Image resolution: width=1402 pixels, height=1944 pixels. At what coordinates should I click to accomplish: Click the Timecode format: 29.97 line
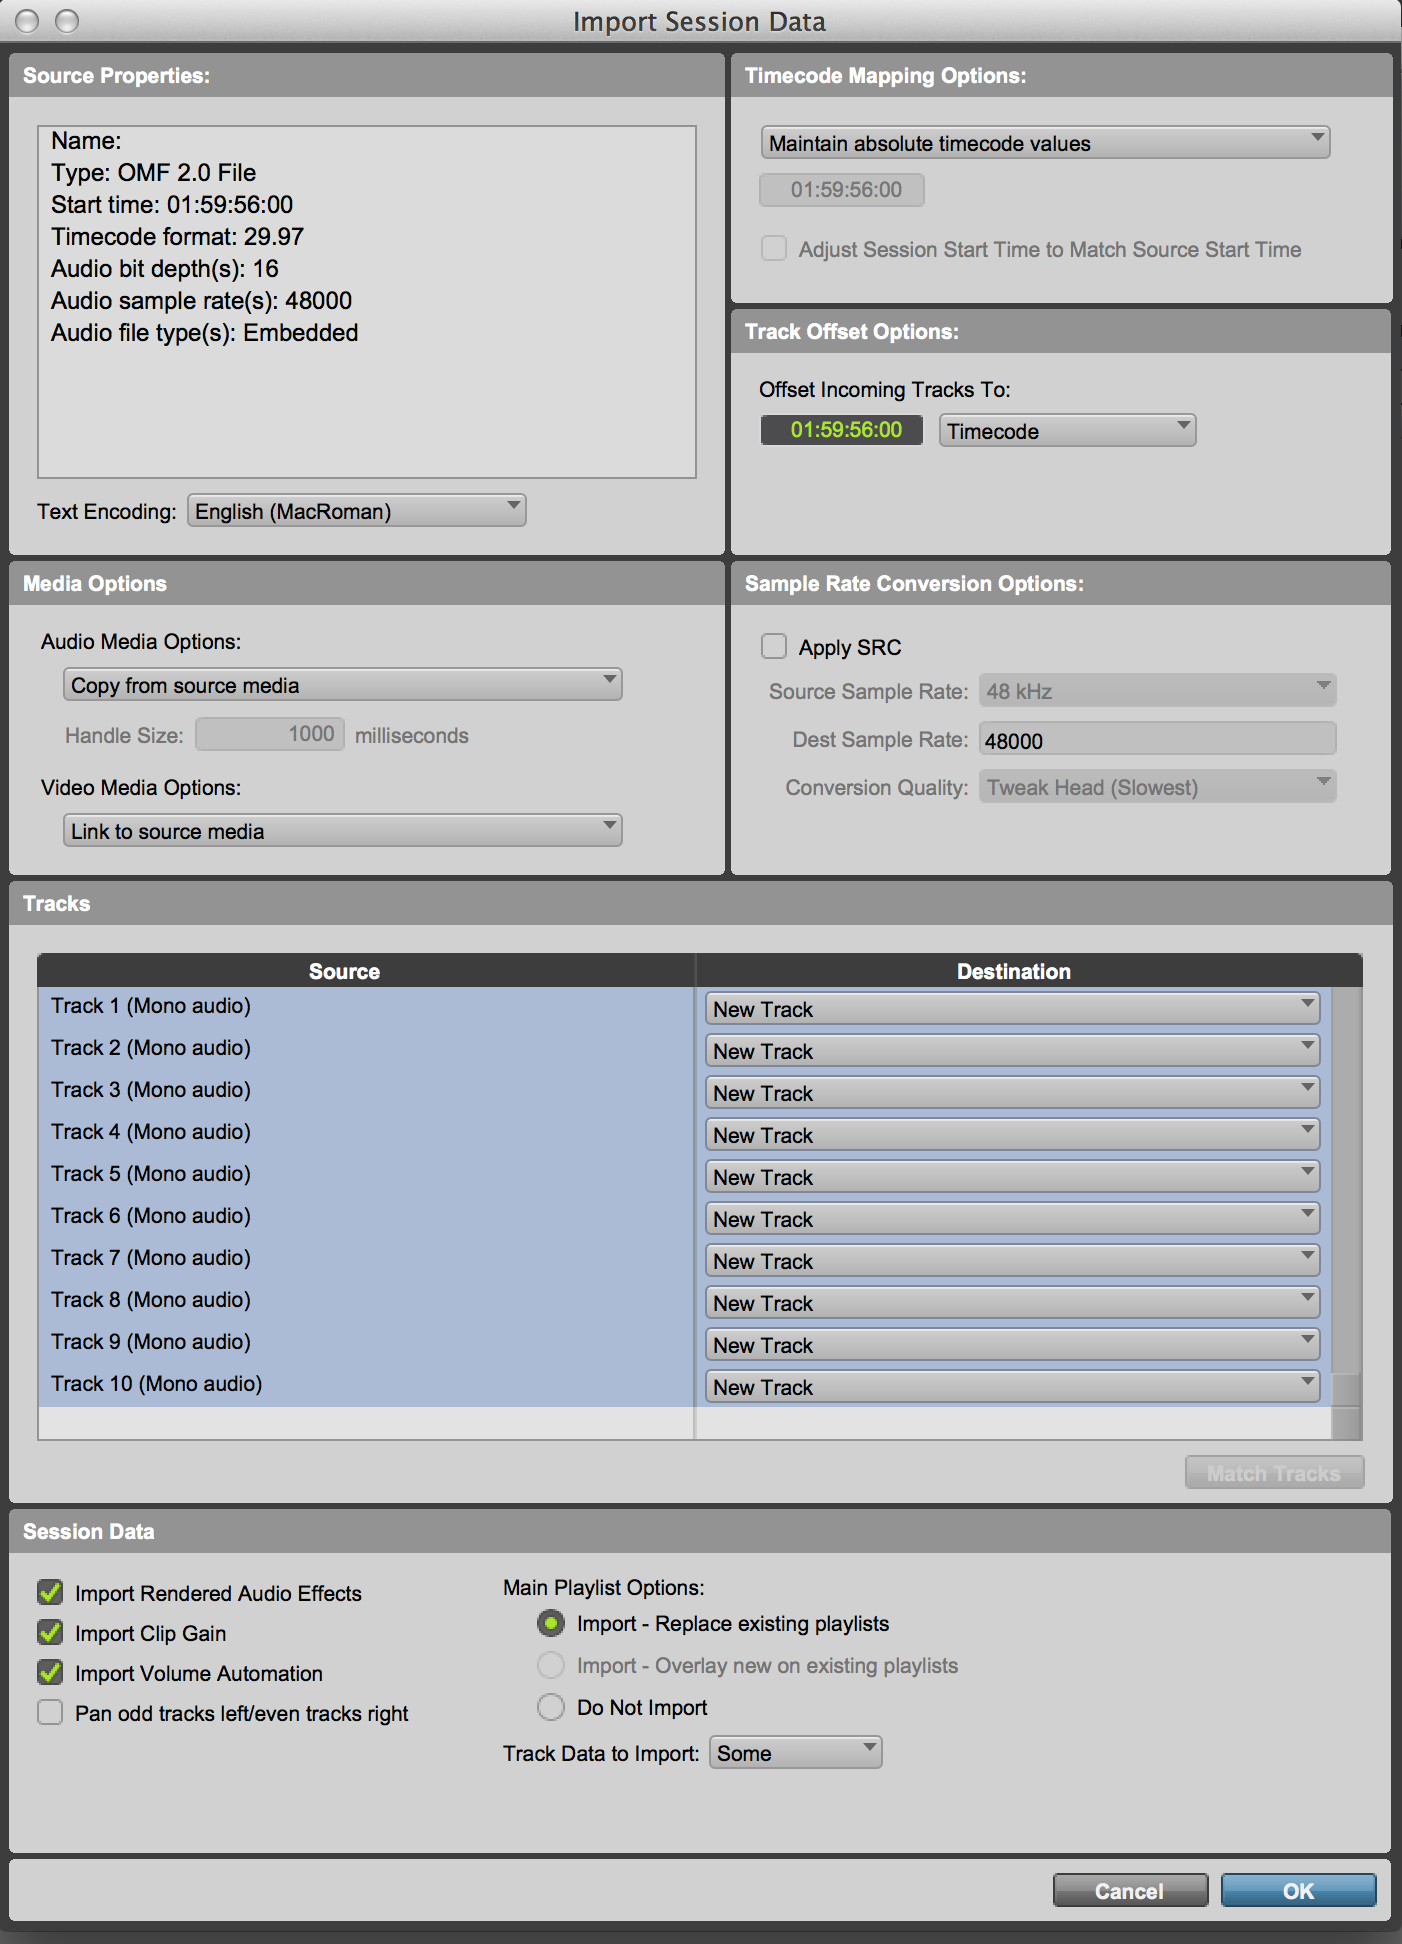pyautogui.click(x=177, y=237)
